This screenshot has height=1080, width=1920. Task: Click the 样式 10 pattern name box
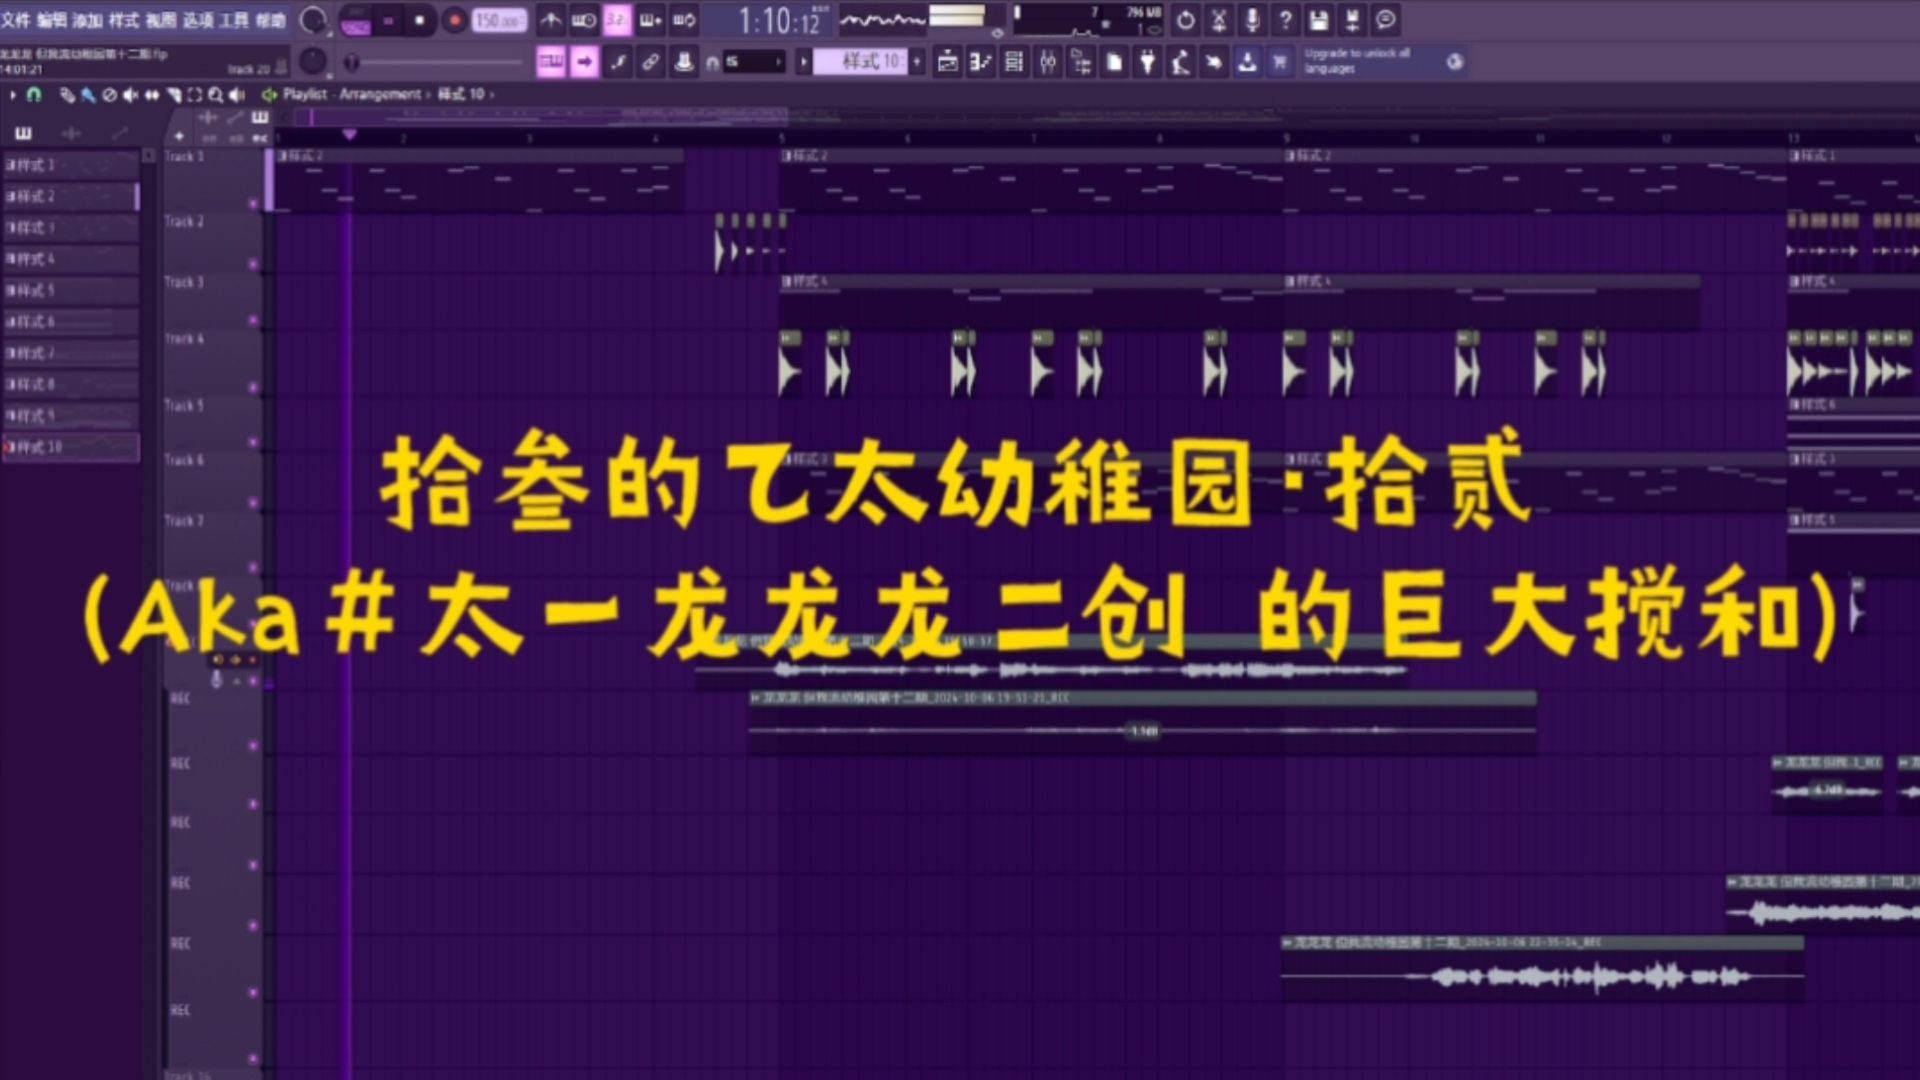859,62
